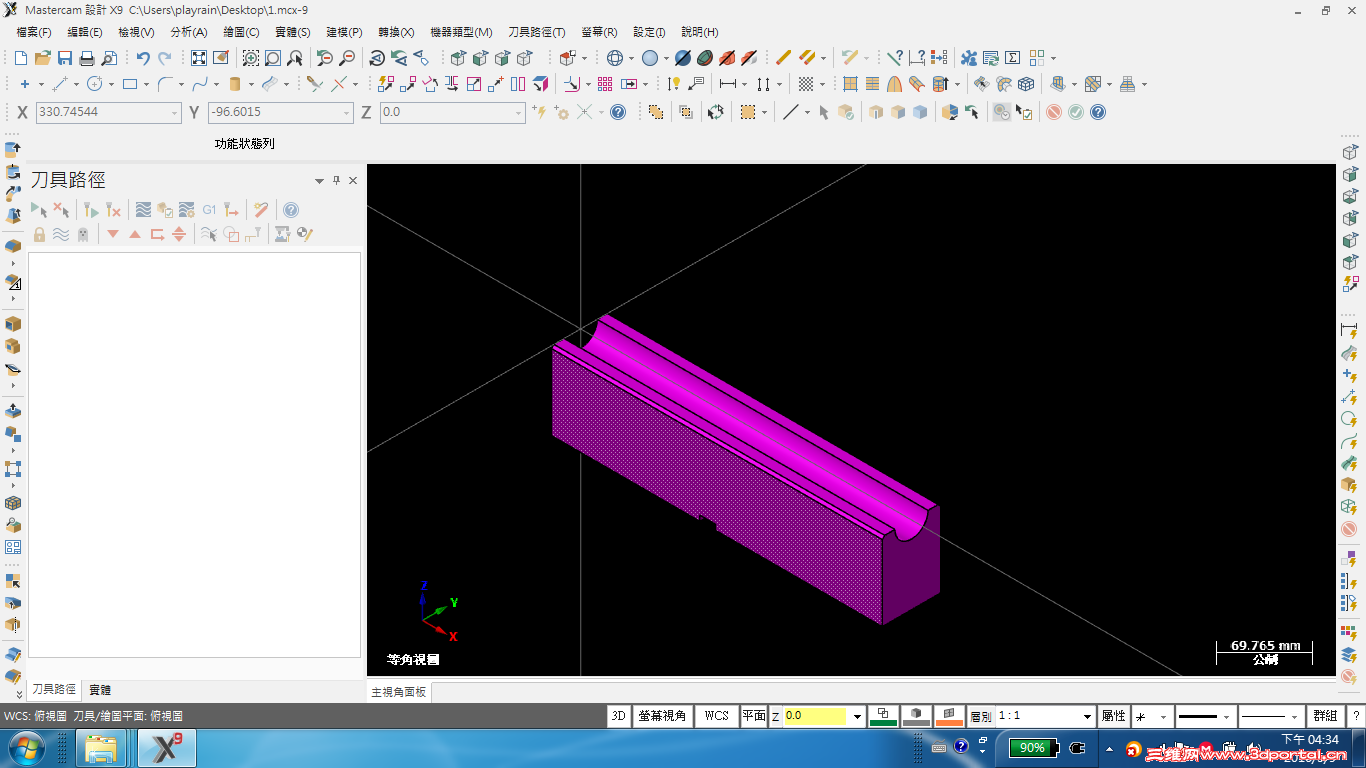This screenshot has width=1366, height=768.
Task: Click the gray solid color swatch
Action: tap(916, 716)
